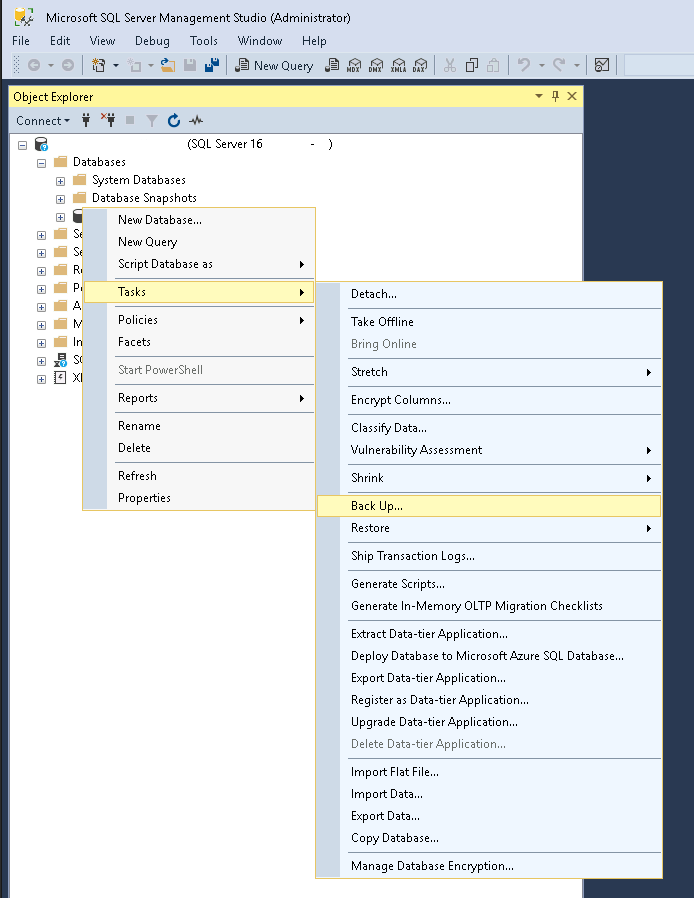This screenshot has height=898, width=694.
Task: Click the New Project icon
Action: tap(98, 65)
